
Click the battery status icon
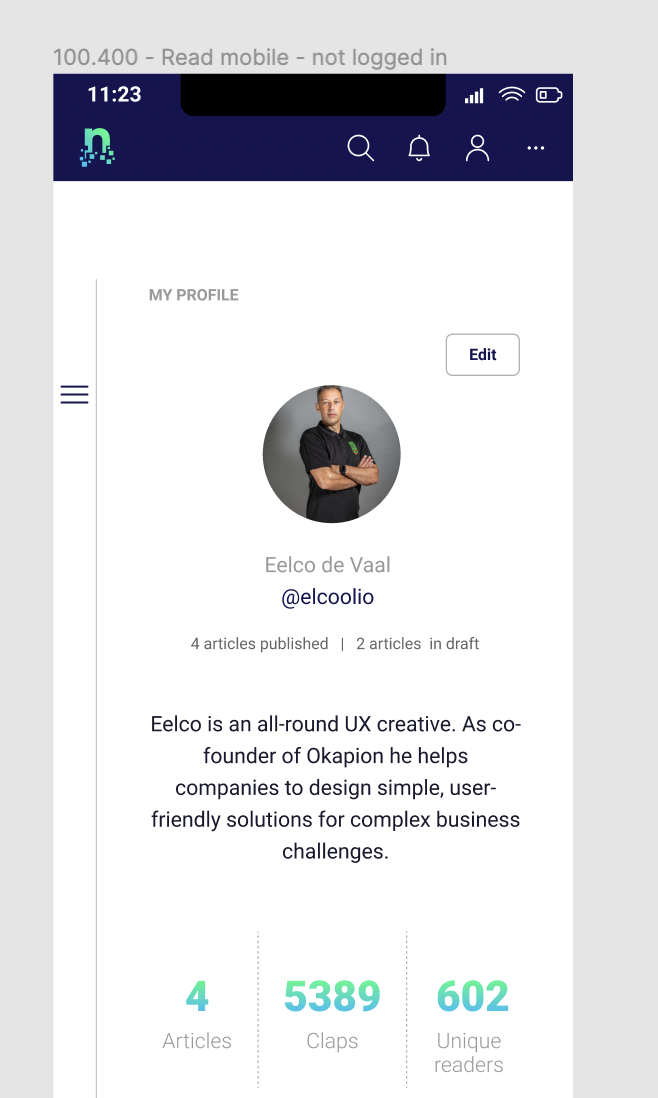[x=549, y=95]
